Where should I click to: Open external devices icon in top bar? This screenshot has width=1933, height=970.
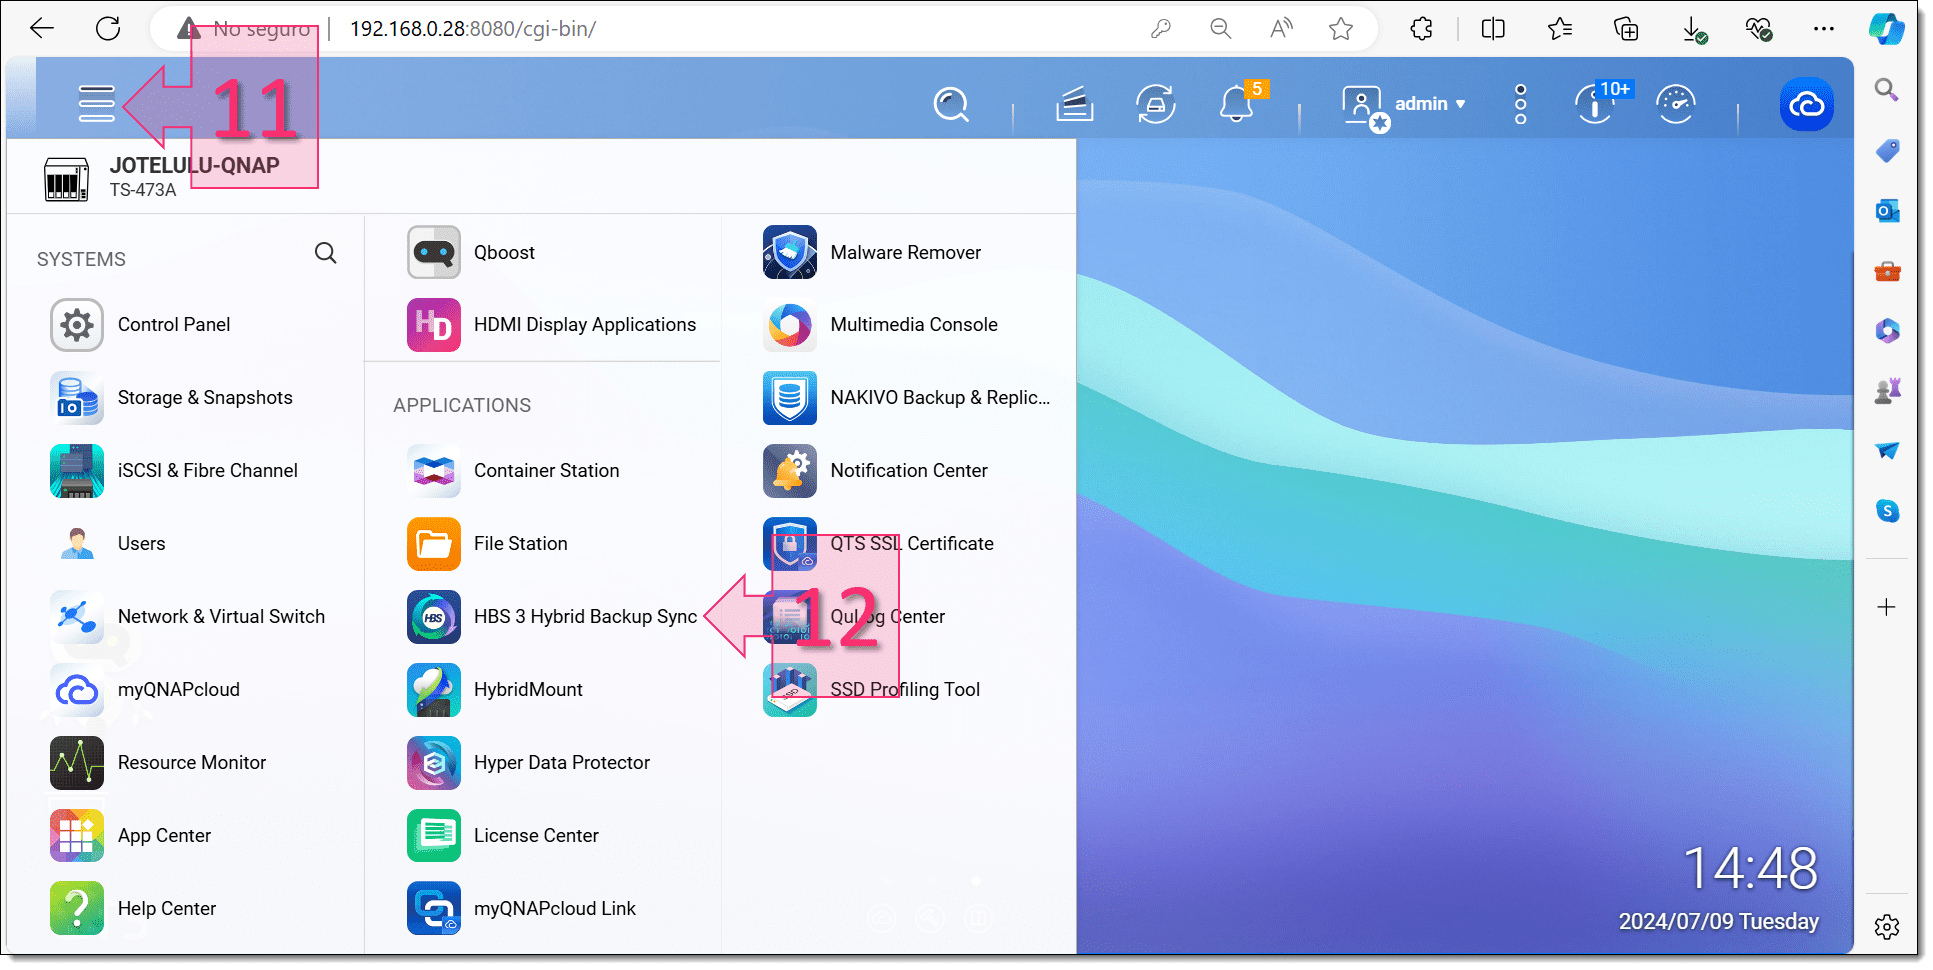coord(1155,104)
